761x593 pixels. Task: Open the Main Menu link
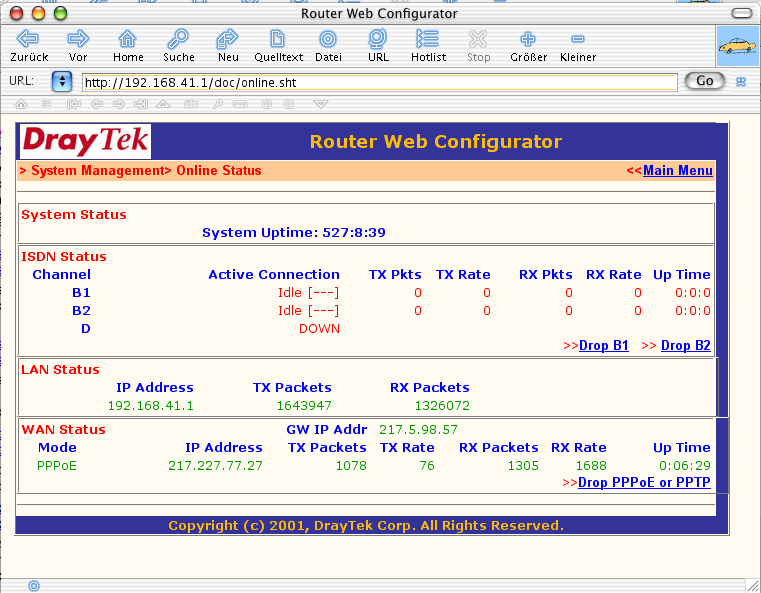[x=678, y=170]
